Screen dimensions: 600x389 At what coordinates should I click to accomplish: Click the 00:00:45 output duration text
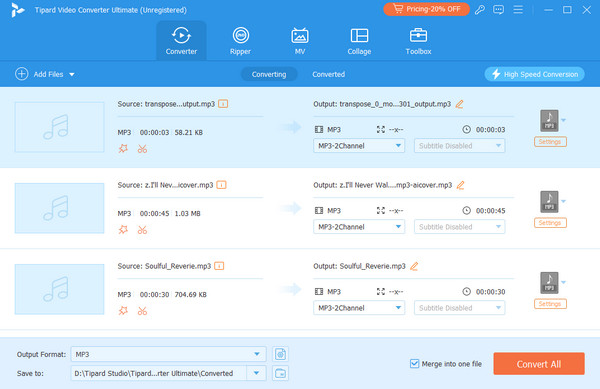491,211
